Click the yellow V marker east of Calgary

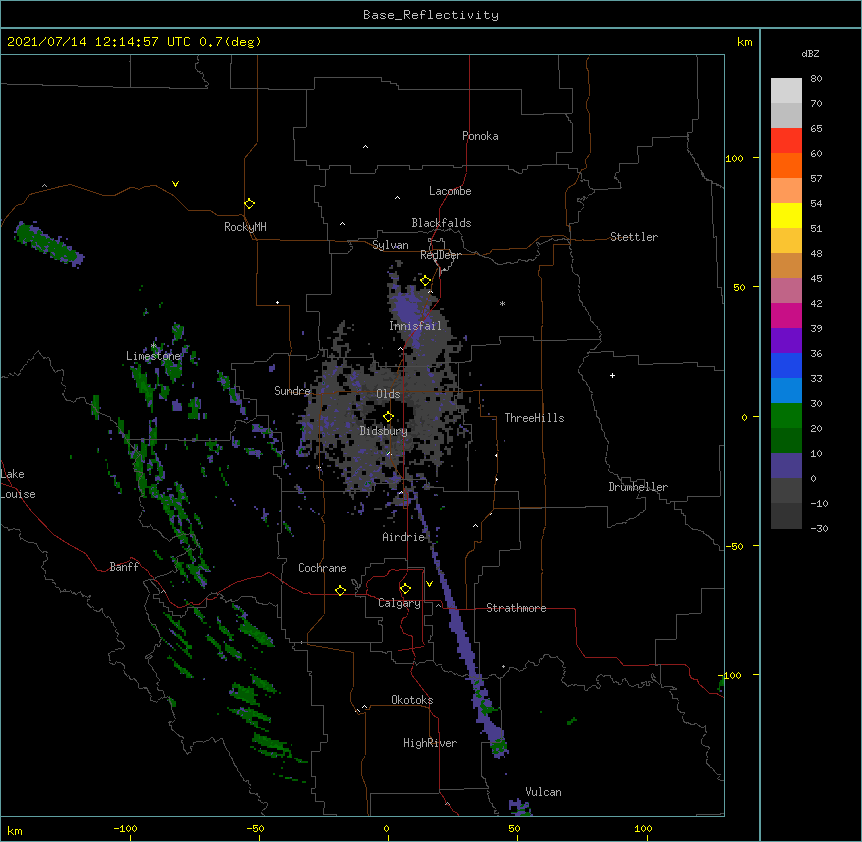(429, 584)
